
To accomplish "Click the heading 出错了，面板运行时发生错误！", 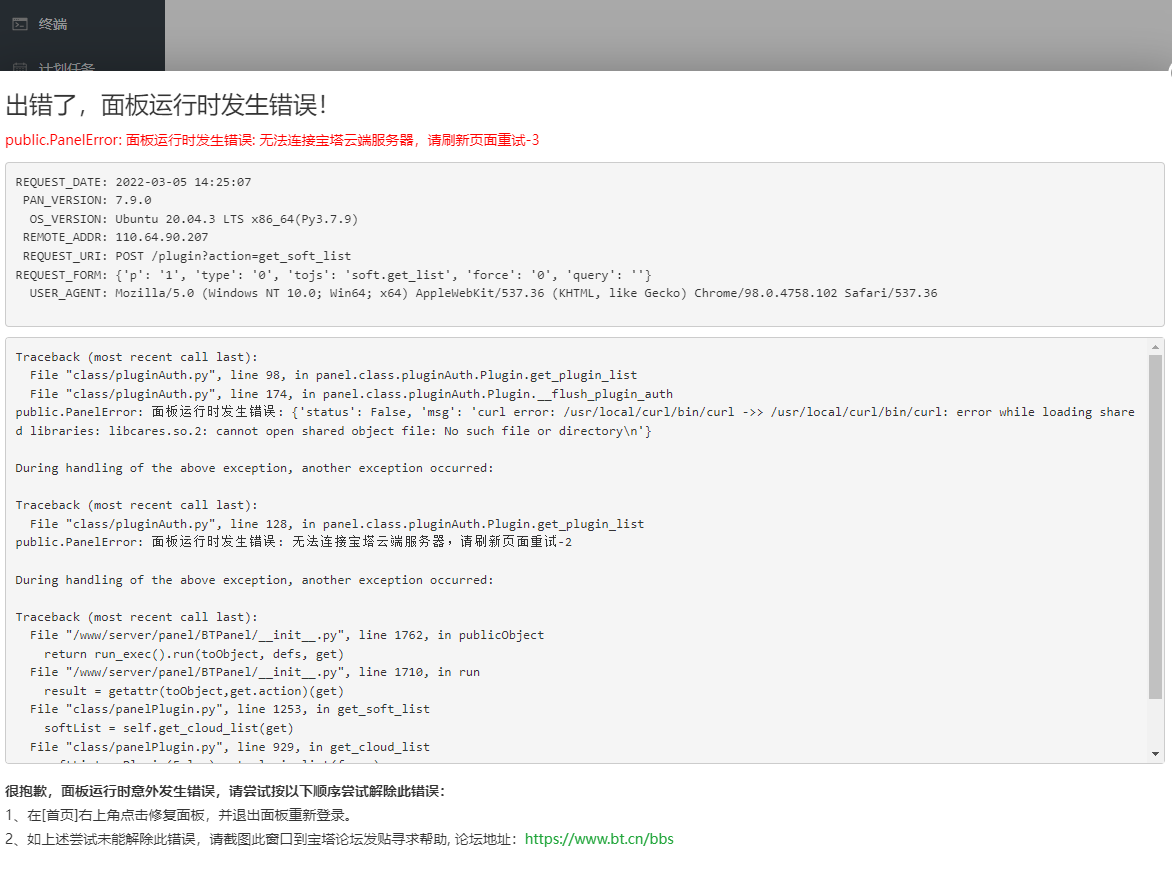I will click(166, 105).
